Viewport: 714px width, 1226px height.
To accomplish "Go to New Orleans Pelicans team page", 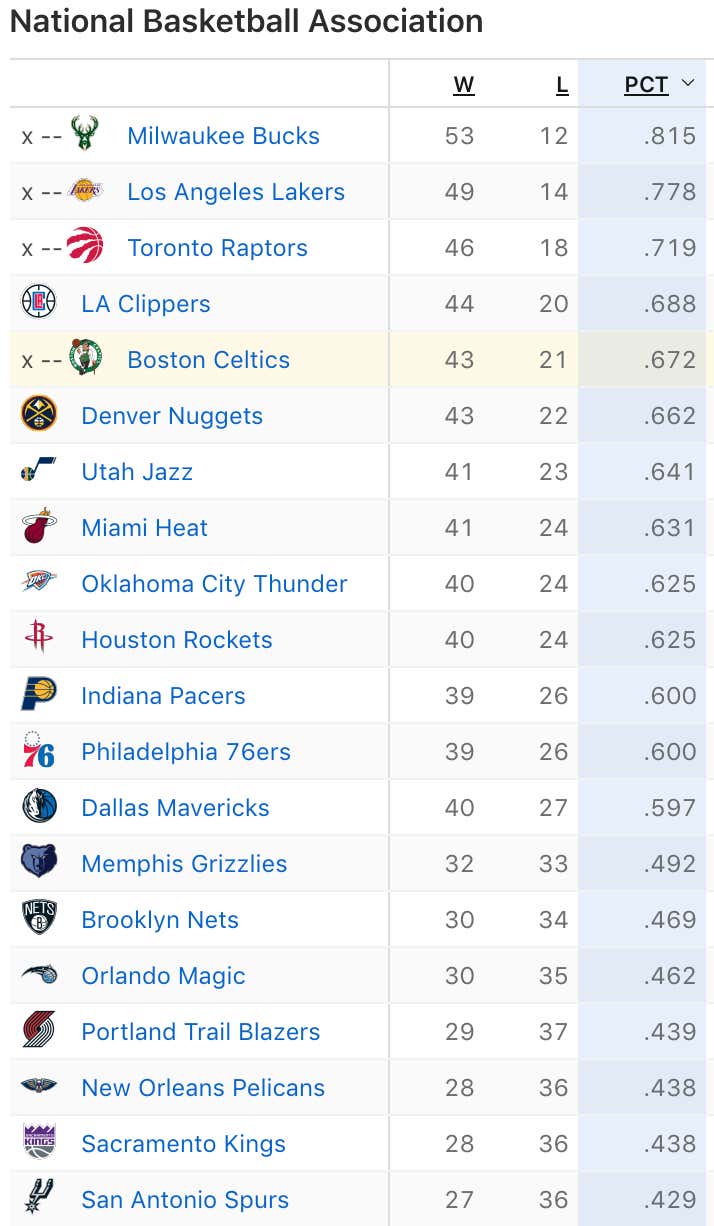I will tap(203, 1088).
